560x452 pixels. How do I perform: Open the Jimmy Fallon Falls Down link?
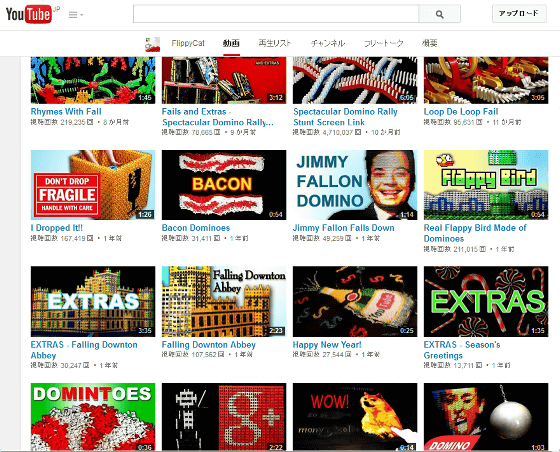pyautogui.click(x=344, y=228)
